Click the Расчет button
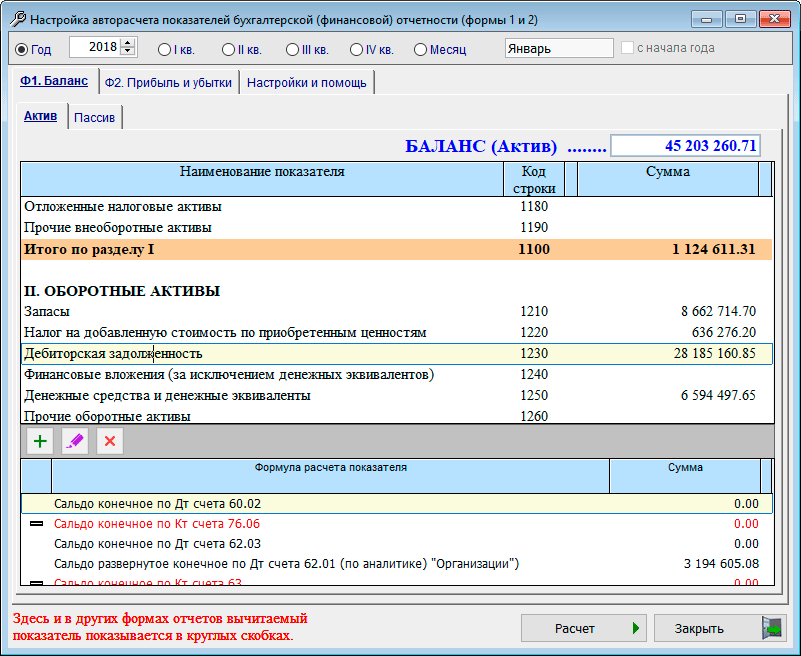The height and width of the screenshot is (656, 801). pyautogui.click(x=584, y=628)
